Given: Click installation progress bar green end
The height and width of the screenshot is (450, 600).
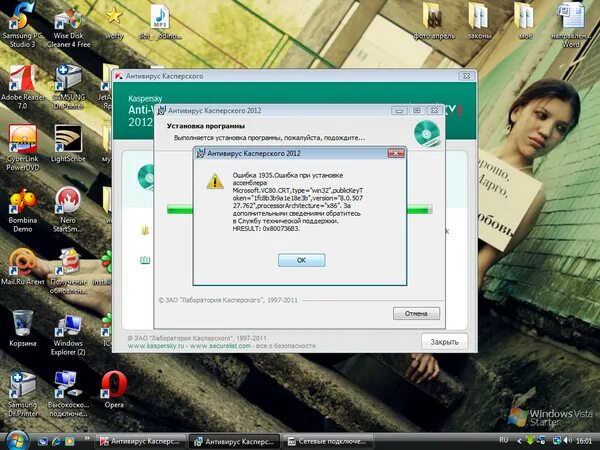Looking at the screenshot, I should (x=419, y=210).
